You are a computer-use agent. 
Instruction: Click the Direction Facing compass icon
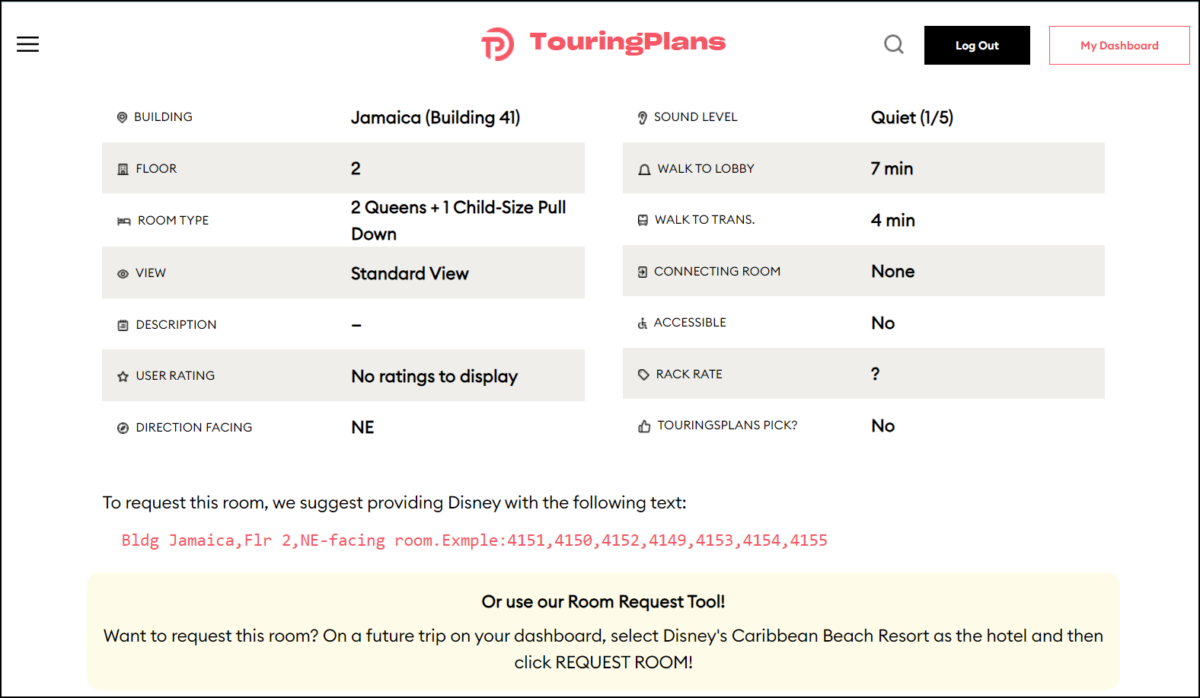121,427
